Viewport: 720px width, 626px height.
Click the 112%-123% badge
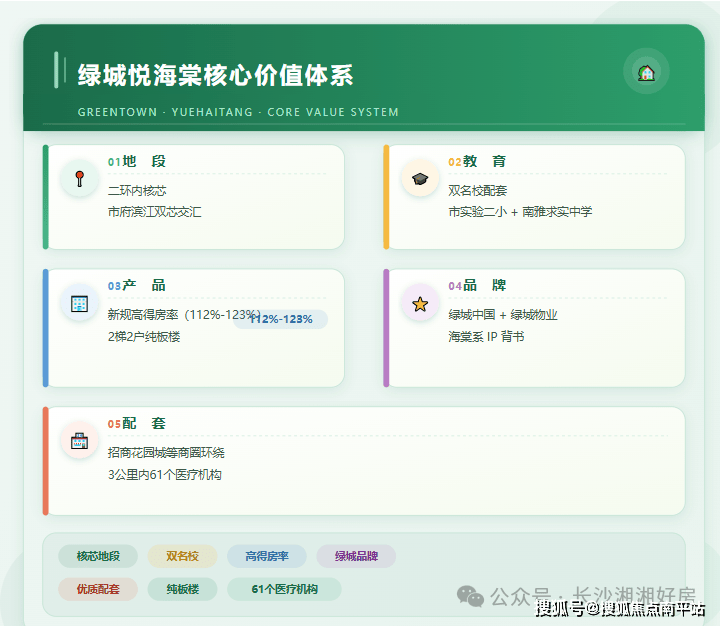coord(281,319)
